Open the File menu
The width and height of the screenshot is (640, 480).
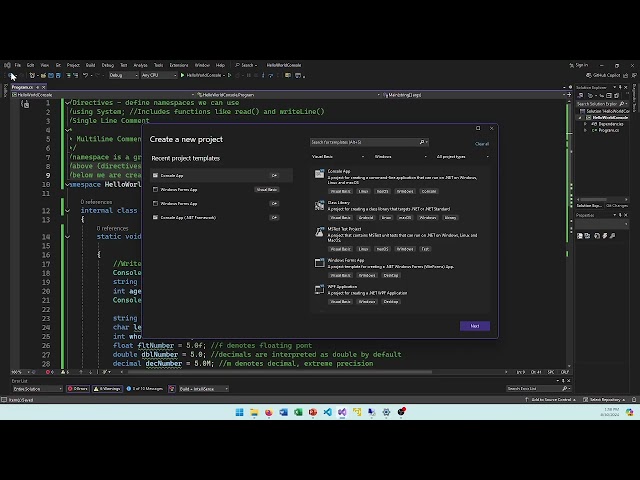[x=18, y=65]
